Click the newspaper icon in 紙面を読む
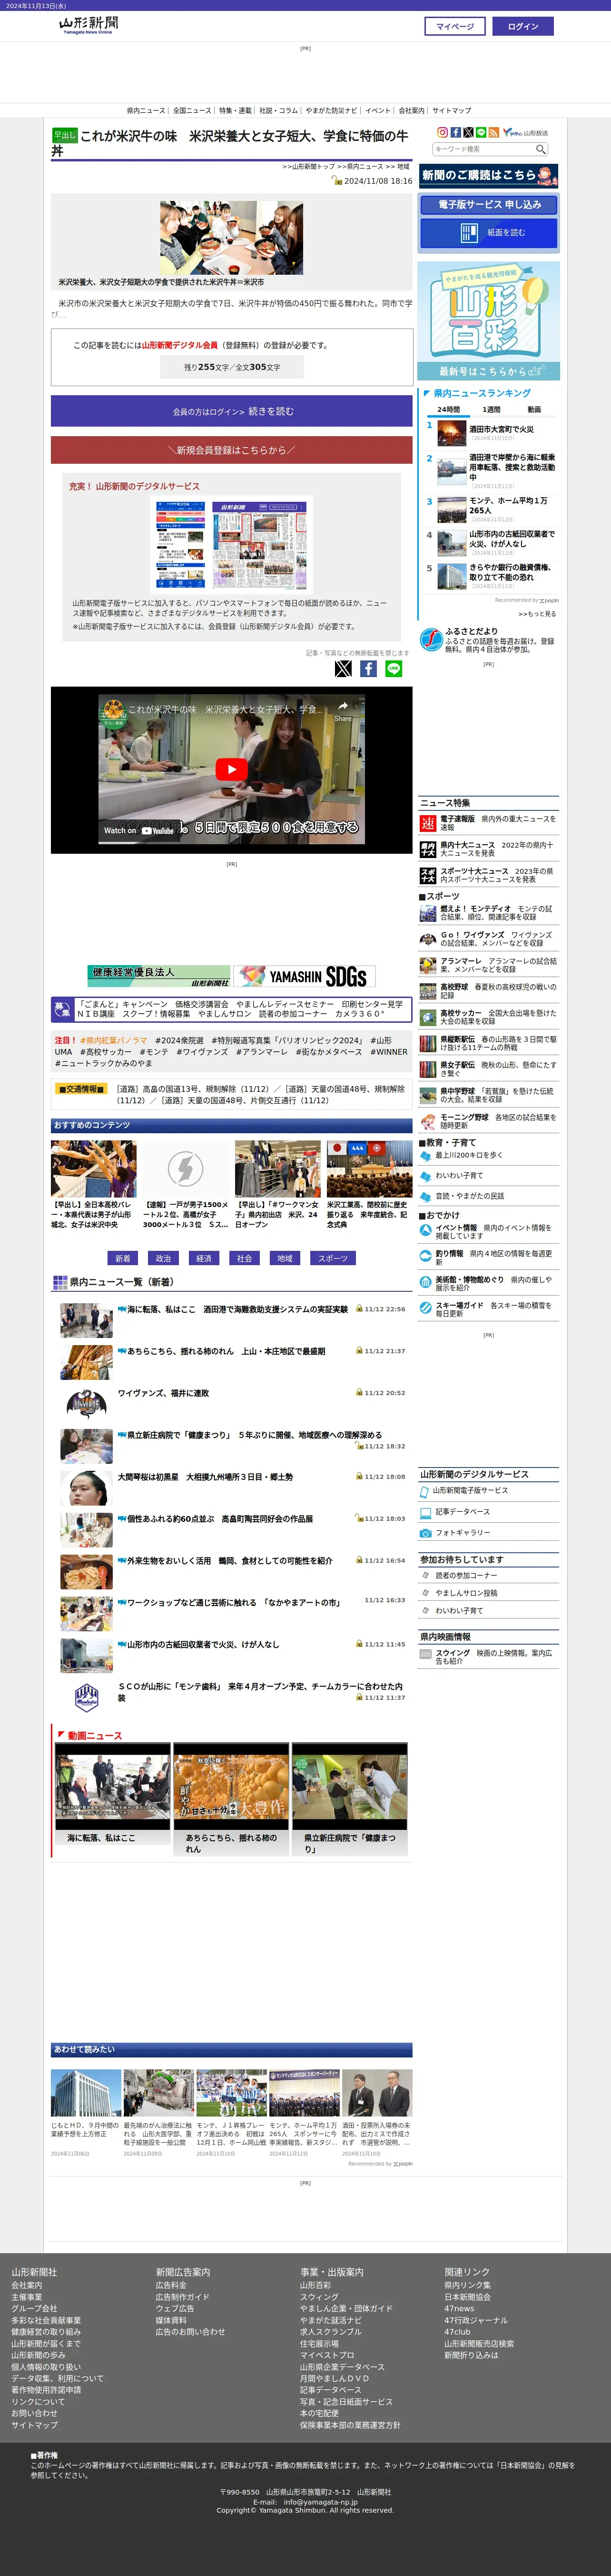Image resolution: width=611 pixels, height=2576 pixels. tap(469, 233)
